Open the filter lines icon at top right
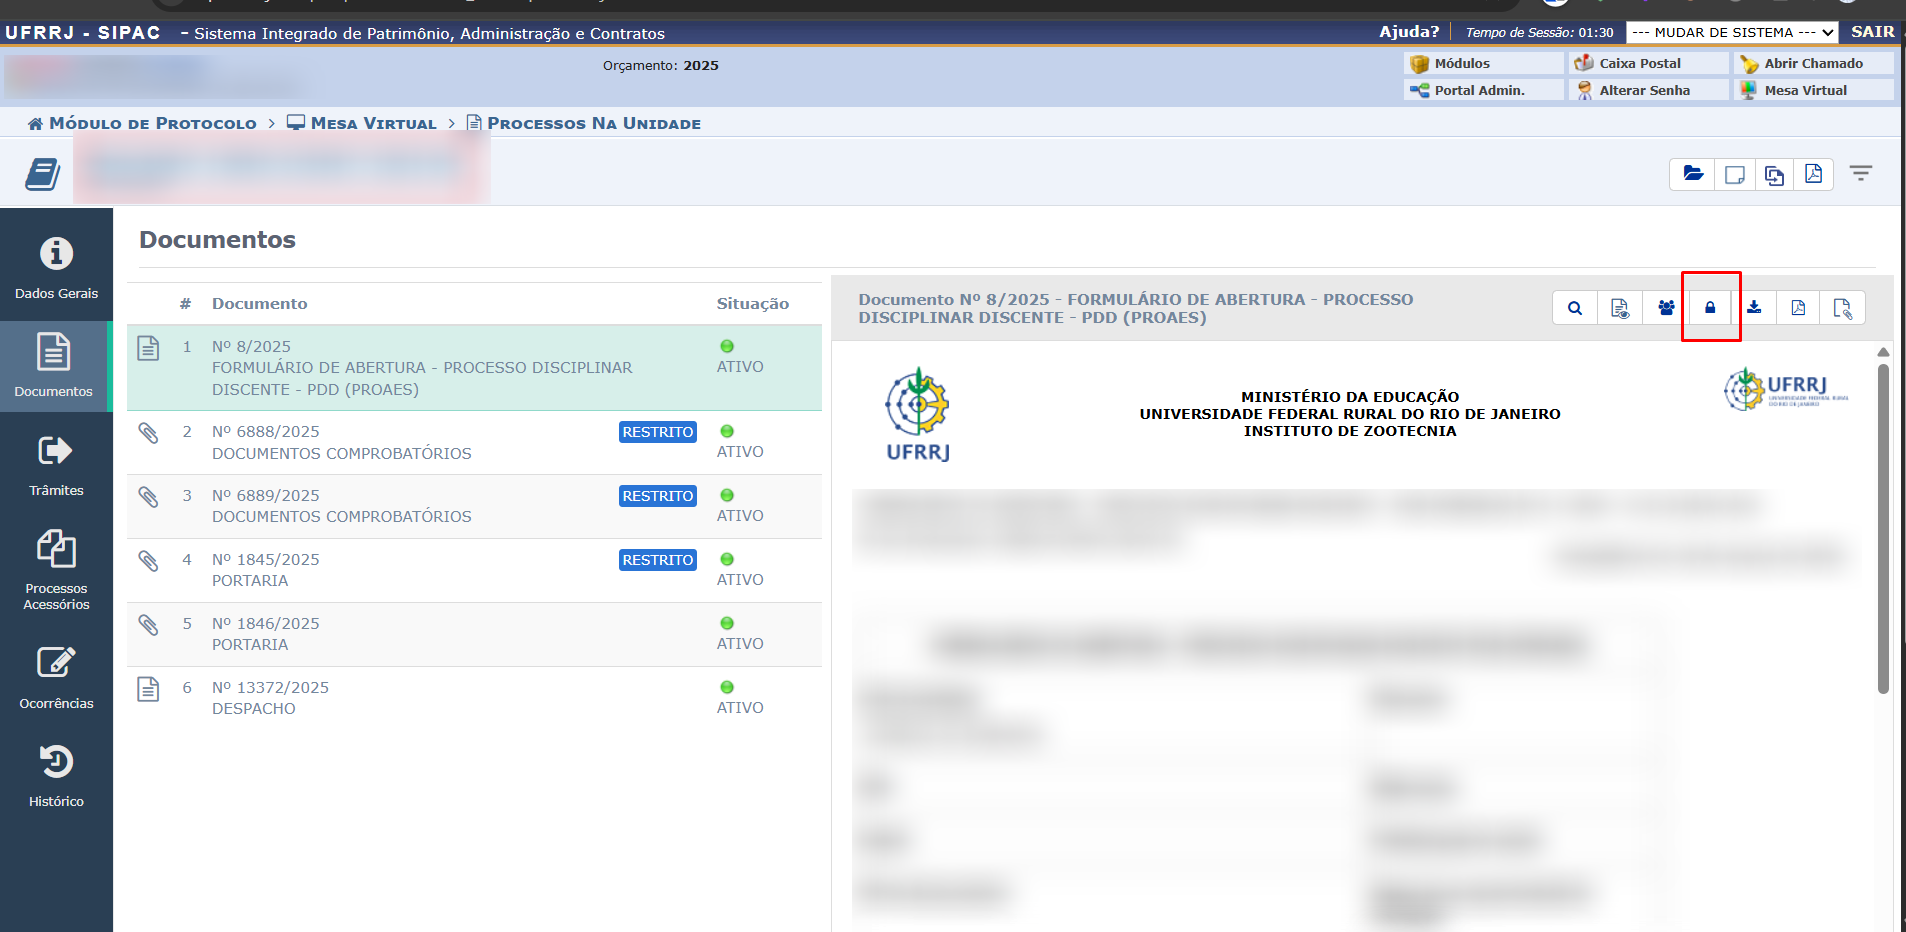This screenshot has width=1906, height=932. pyautogui.click(x=1860, y=174)
